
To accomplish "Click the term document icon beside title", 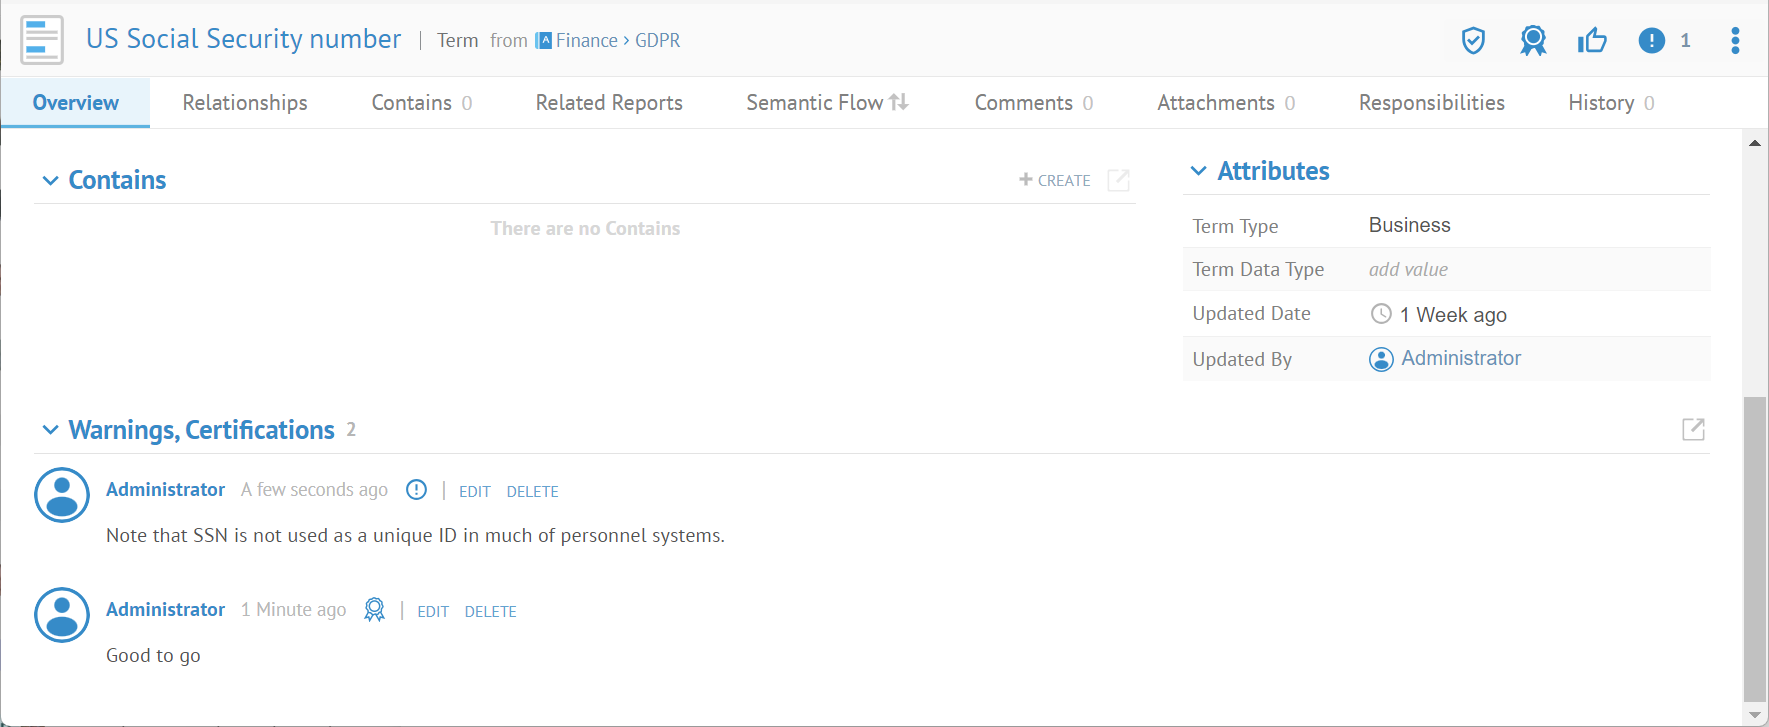I will point(42,40).
